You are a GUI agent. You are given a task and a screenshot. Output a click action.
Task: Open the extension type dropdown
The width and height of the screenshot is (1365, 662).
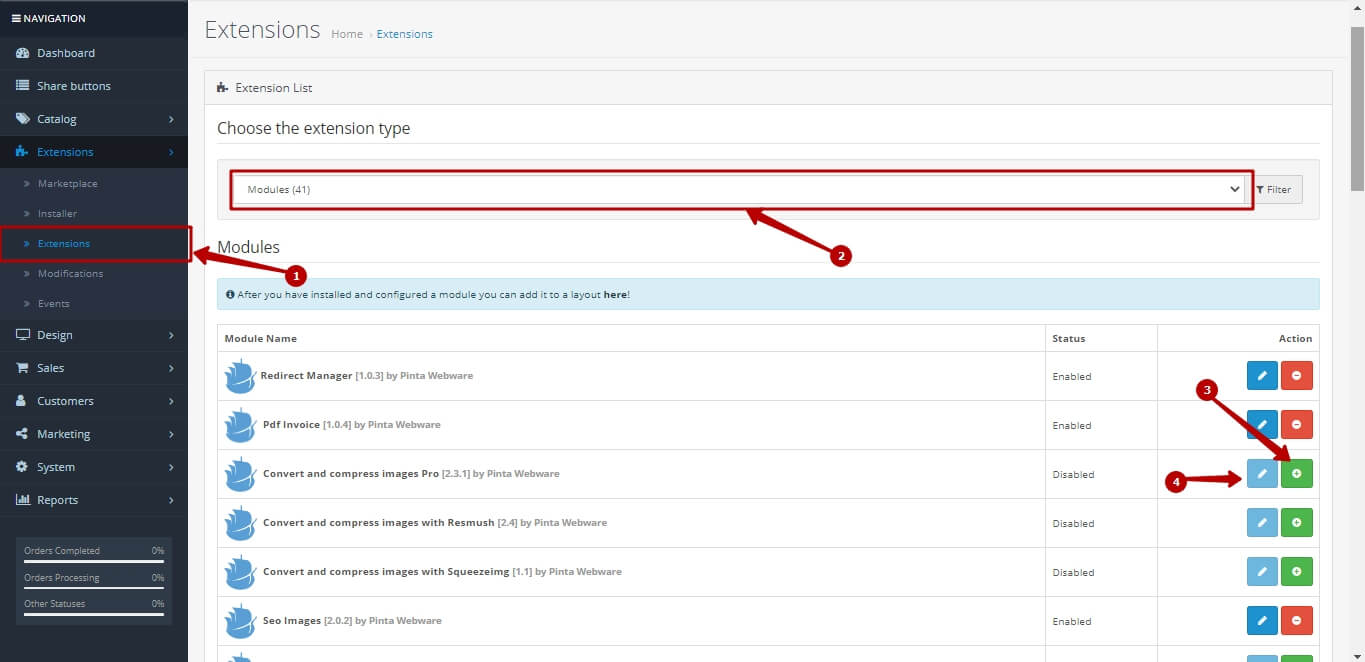click(x=740, y=189)
